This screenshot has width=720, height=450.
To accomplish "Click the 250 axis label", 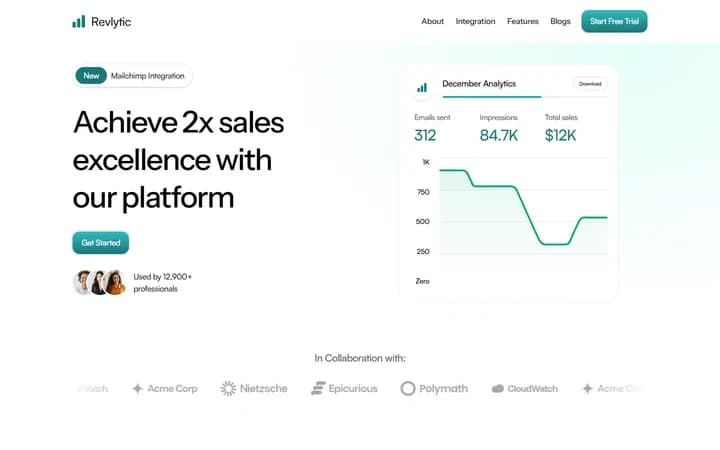I will pos(423,251).
